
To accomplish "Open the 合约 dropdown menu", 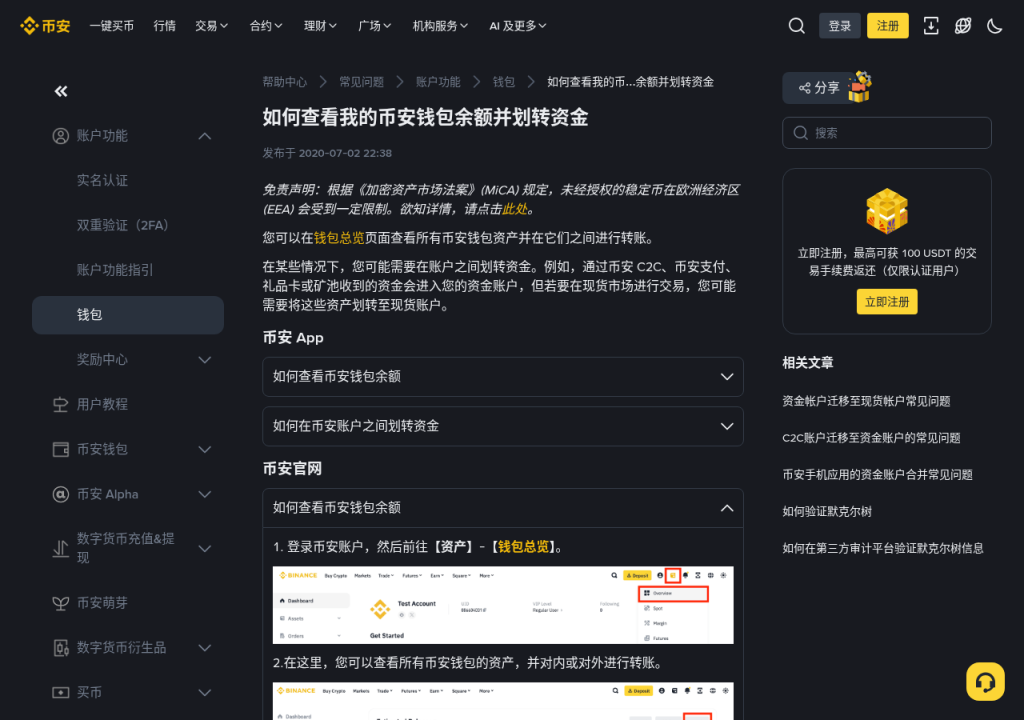I will [266, 25].
